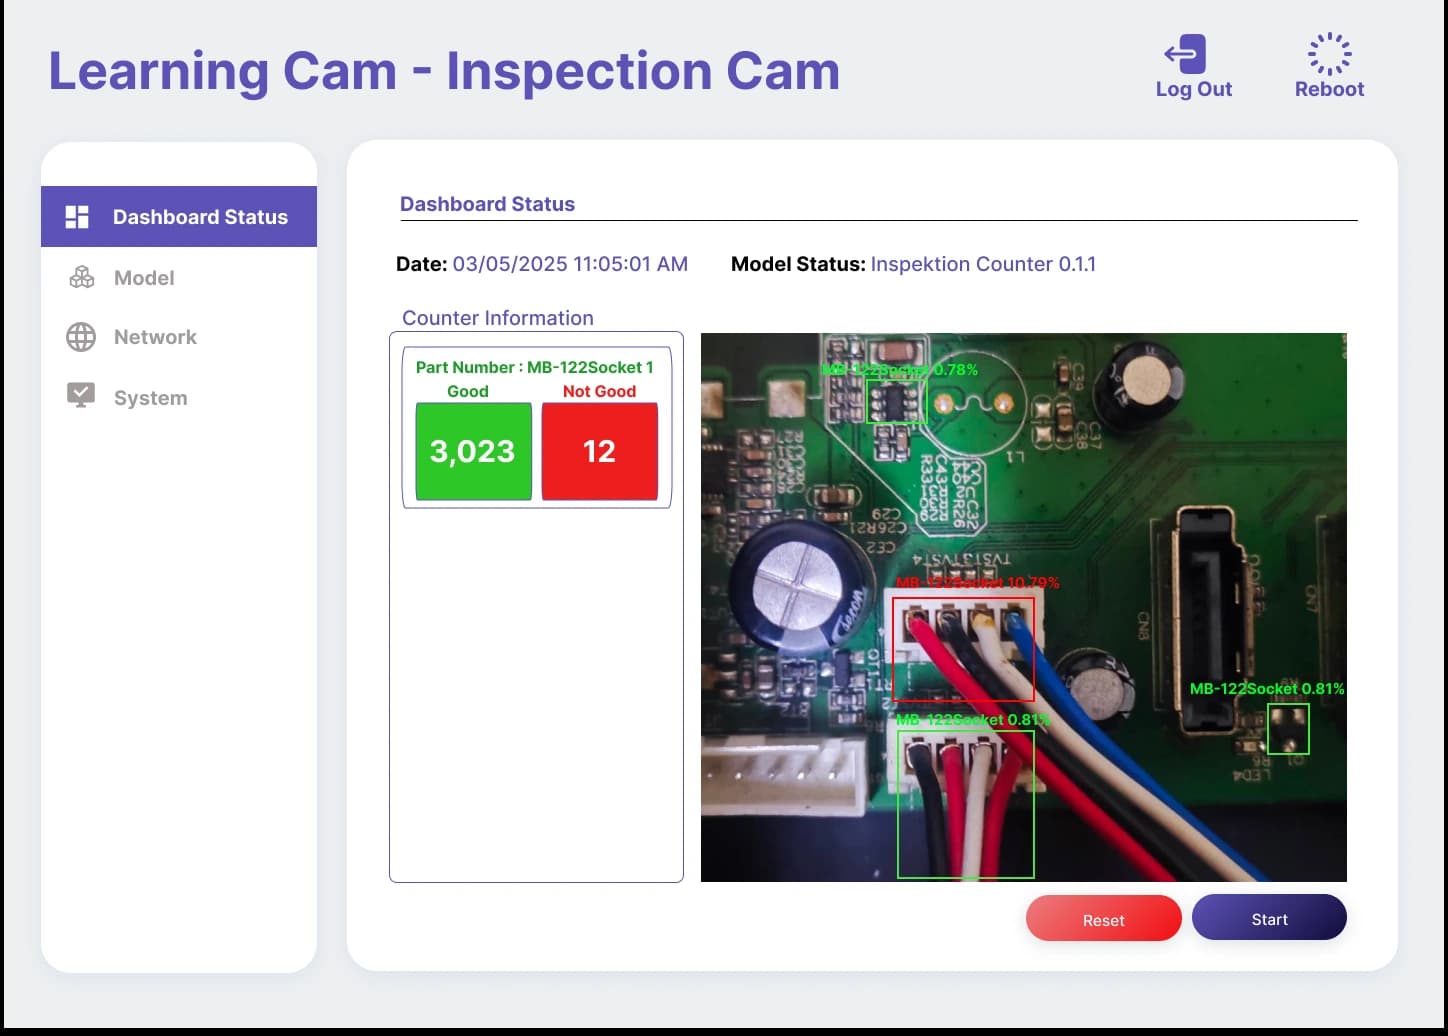Click the green Good label
This screenshot has height=1036, width=1448.
pyautogui.click(x=468, y=391)
